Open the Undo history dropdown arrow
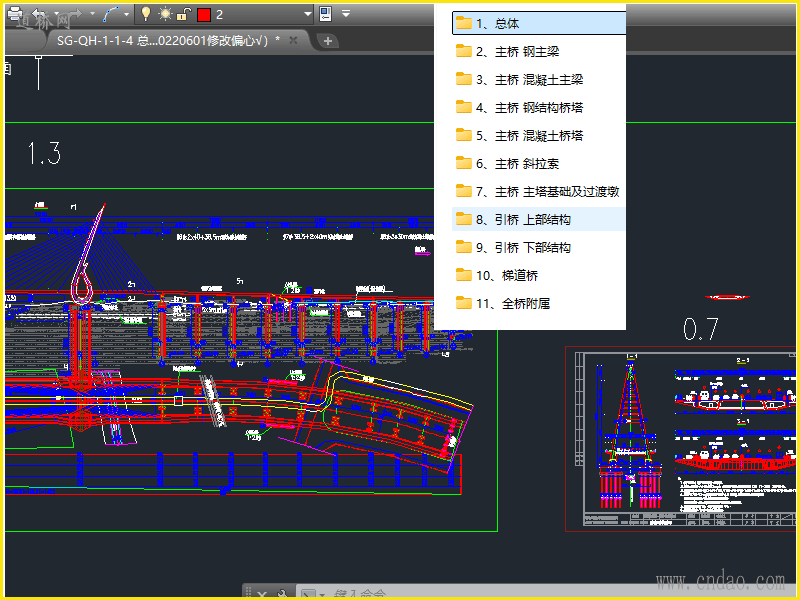 tap(57, 14)
